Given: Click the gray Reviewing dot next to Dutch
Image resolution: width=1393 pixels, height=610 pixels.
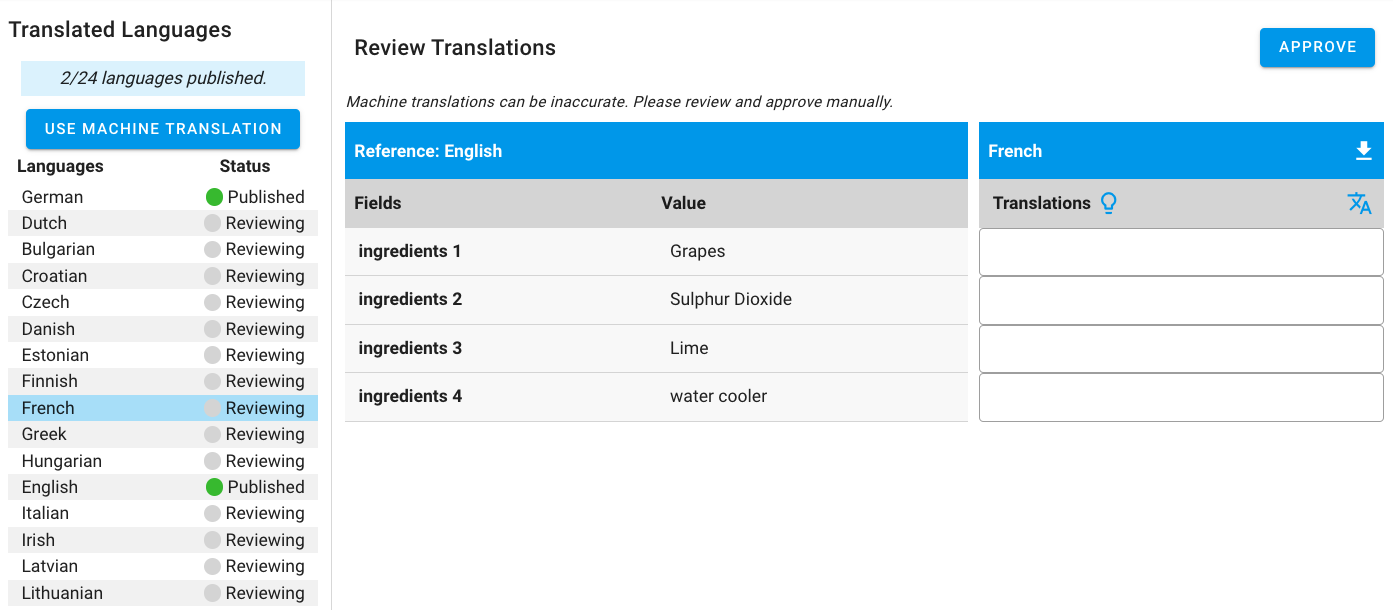Looking at the screenshot, I should tap(212, 222).
